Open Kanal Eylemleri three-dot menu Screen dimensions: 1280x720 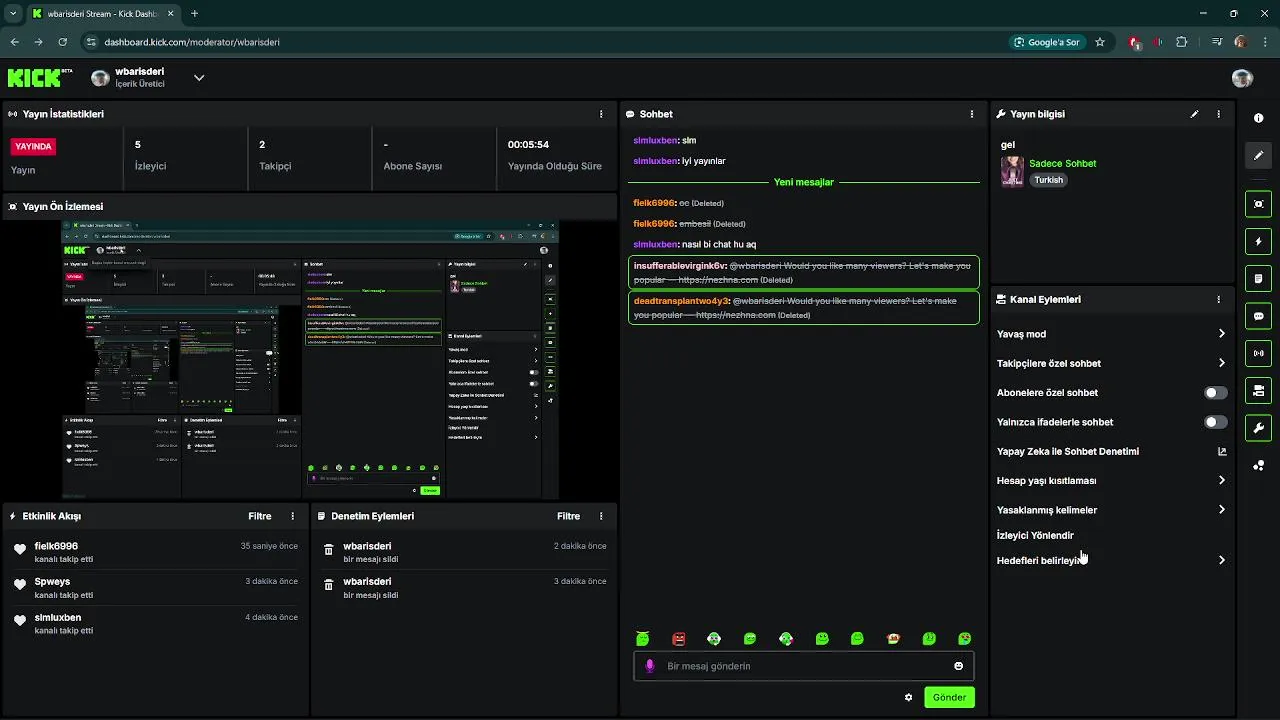pyautogui.click(x=1218, y=299)
